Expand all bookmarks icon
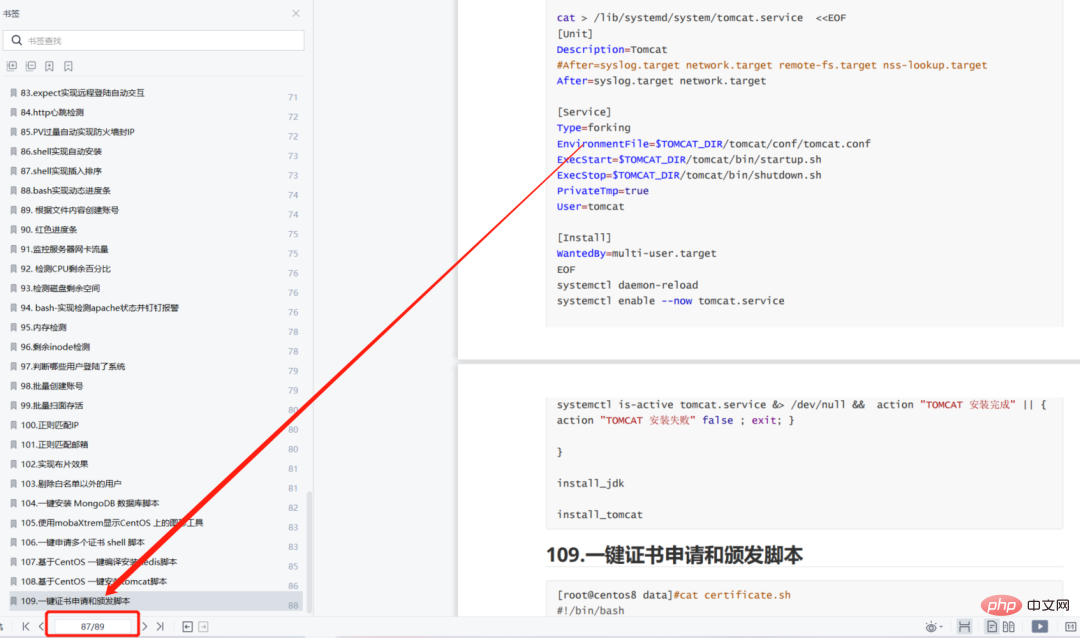The width and height of the screenshot is (1080, 638). [12, 66]
